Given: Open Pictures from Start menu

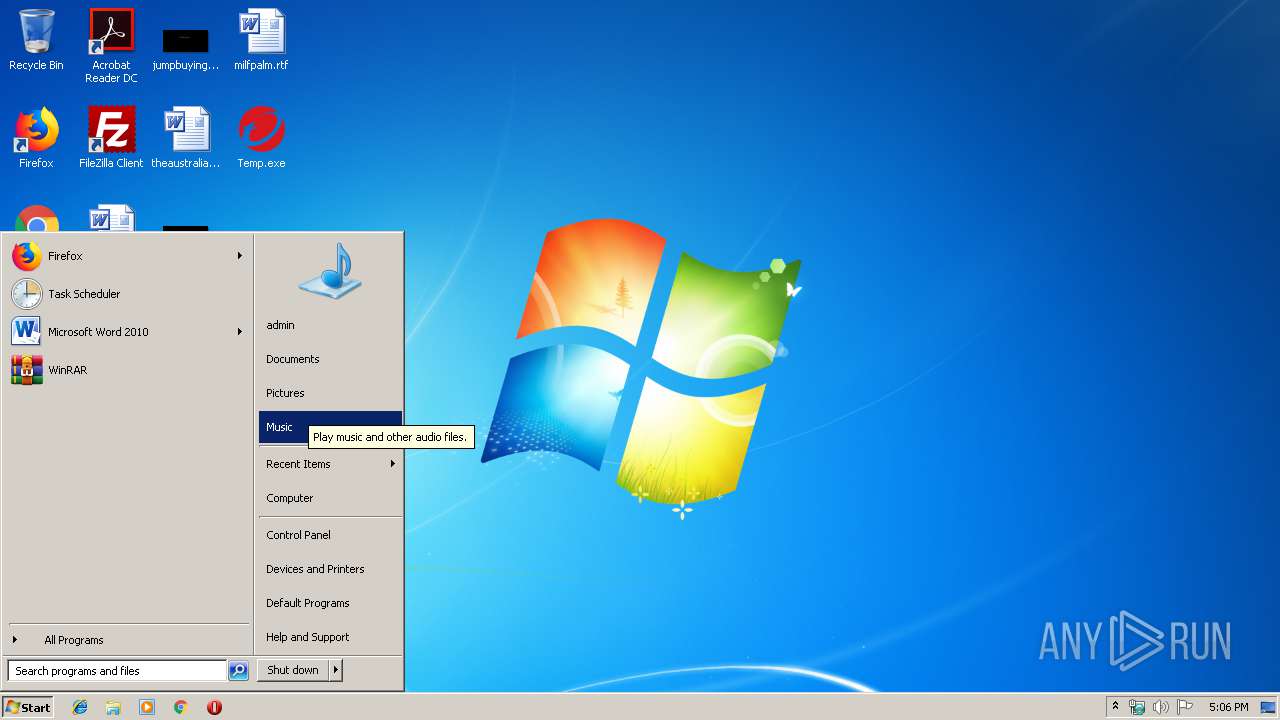Looking at the screenshot, I should [x=330, y=393].
